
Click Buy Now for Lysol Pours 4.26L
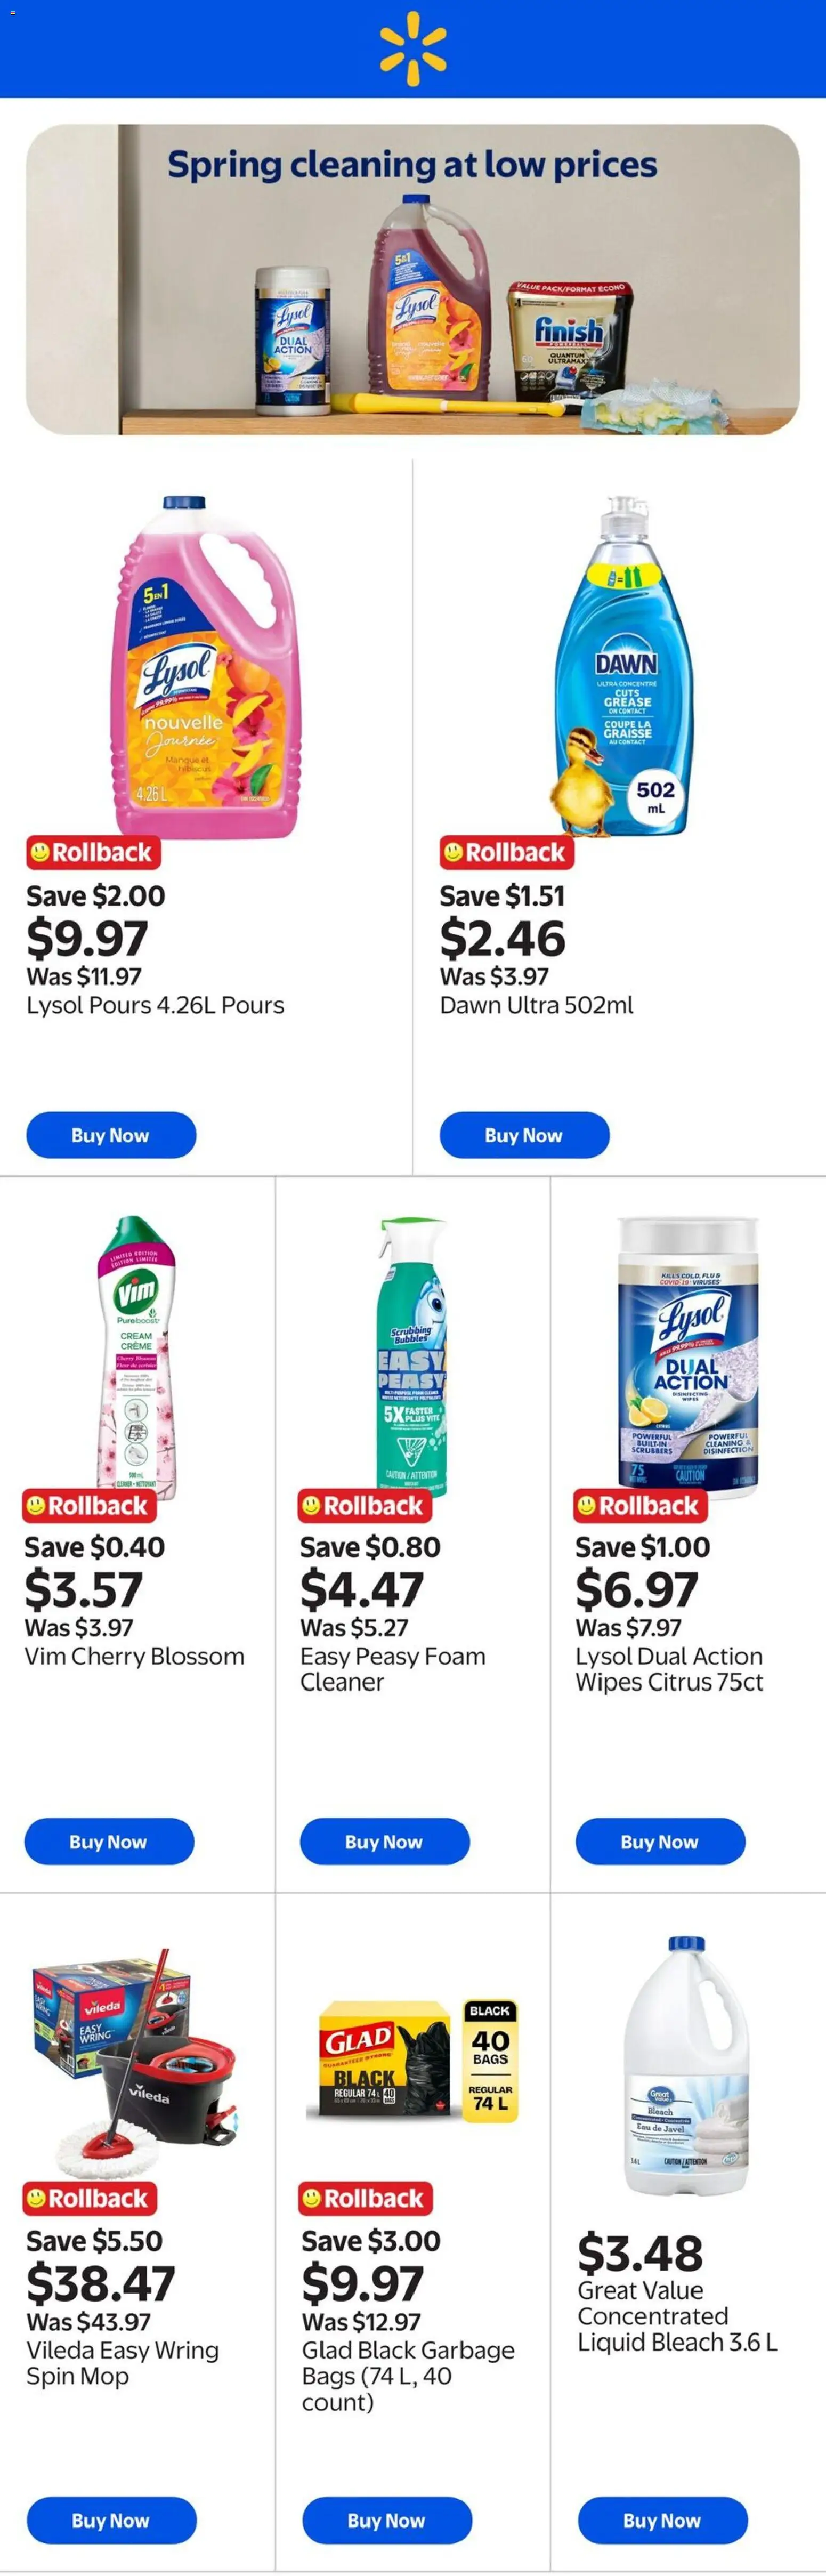[x=111, y=1135]
